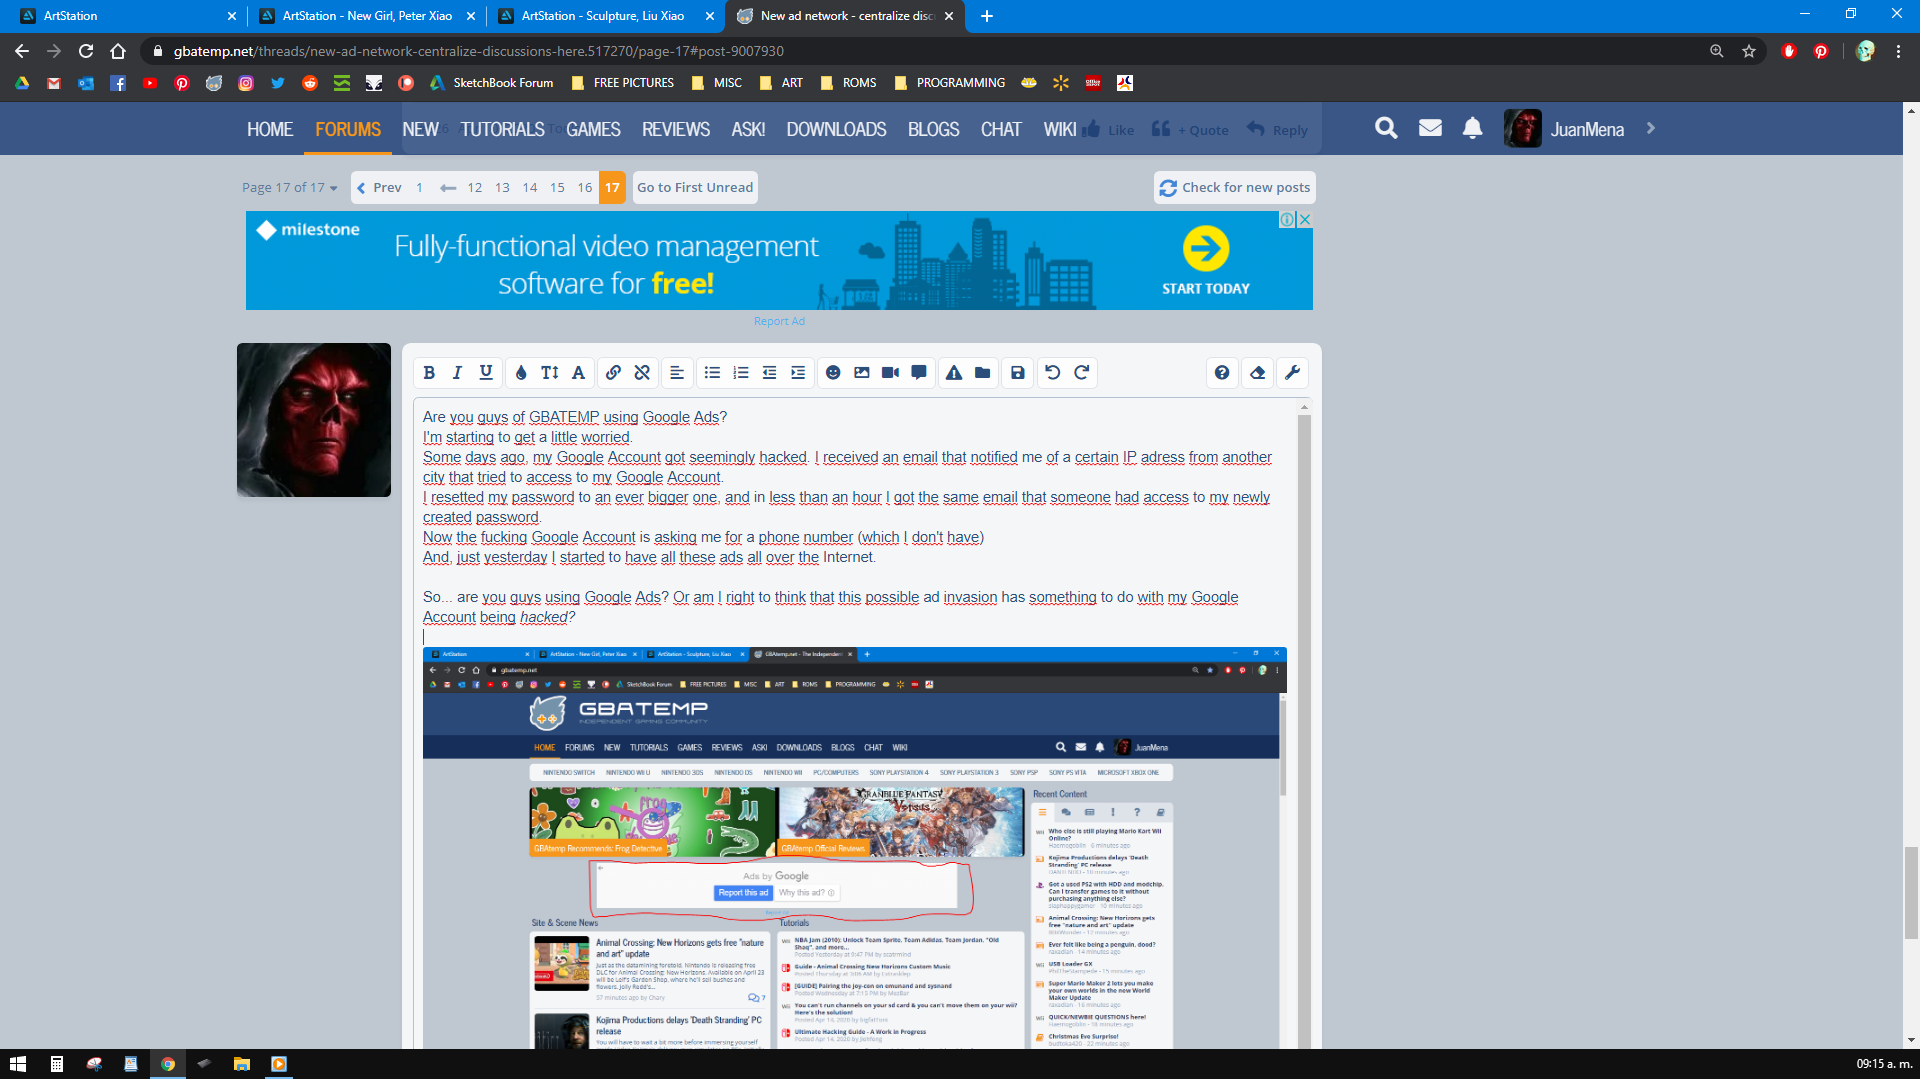The height and width of the screenshot is (1079, 1920).
Task: Toggle italic formatting in the editor
Action: (457, 373)
